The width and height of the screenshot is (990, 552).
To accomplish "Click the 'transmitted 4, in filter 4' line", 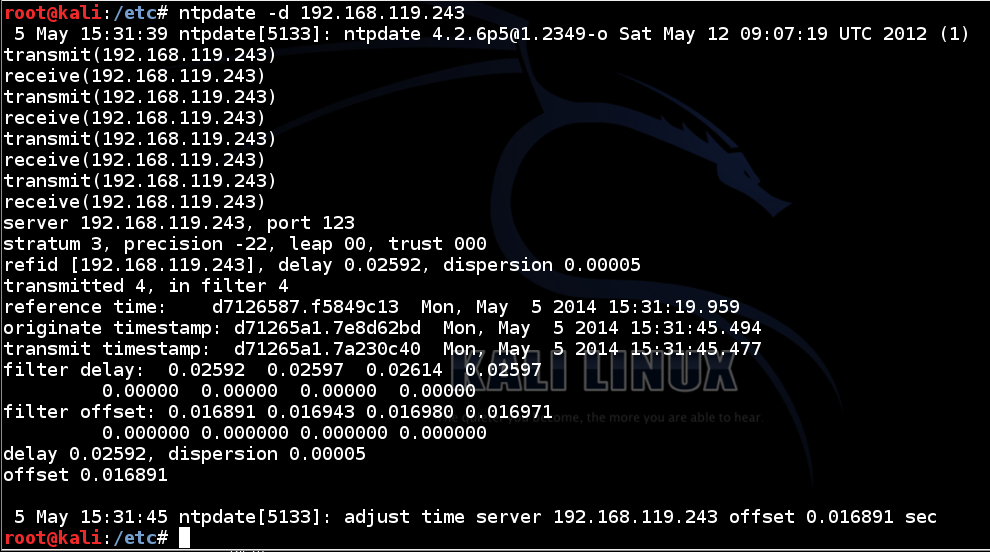I will tap(146, 286).
